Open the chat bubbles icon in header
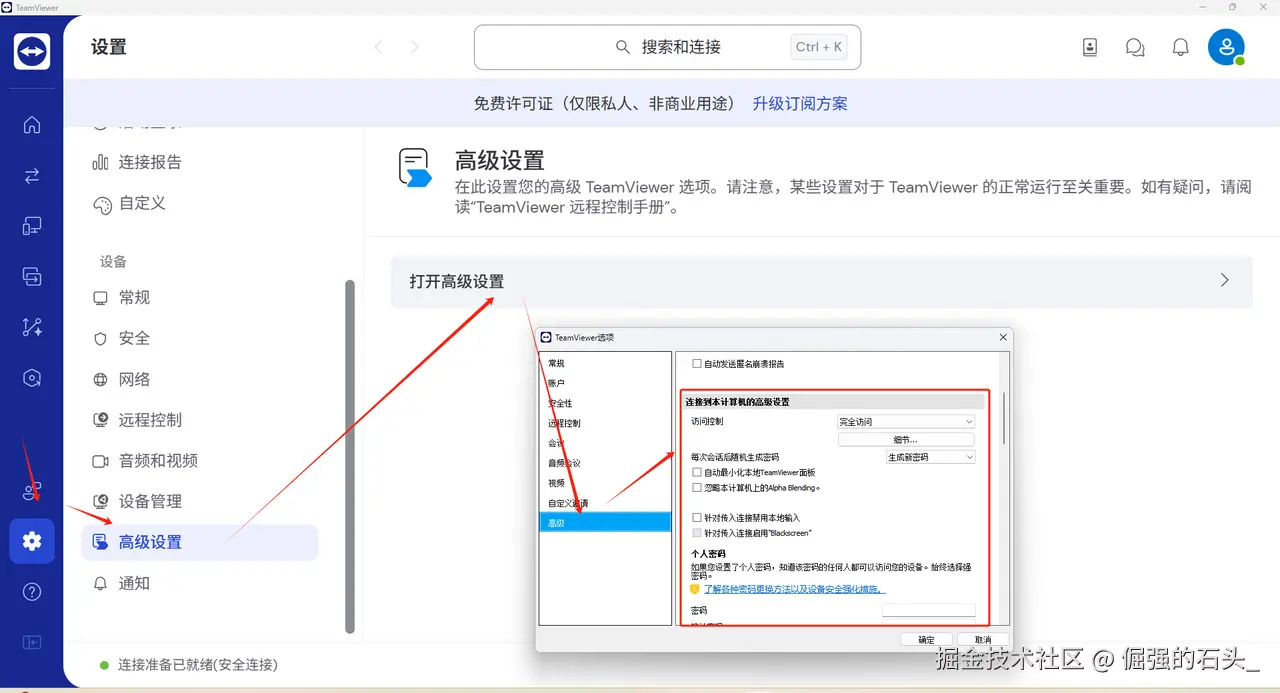 [1135, 47]
